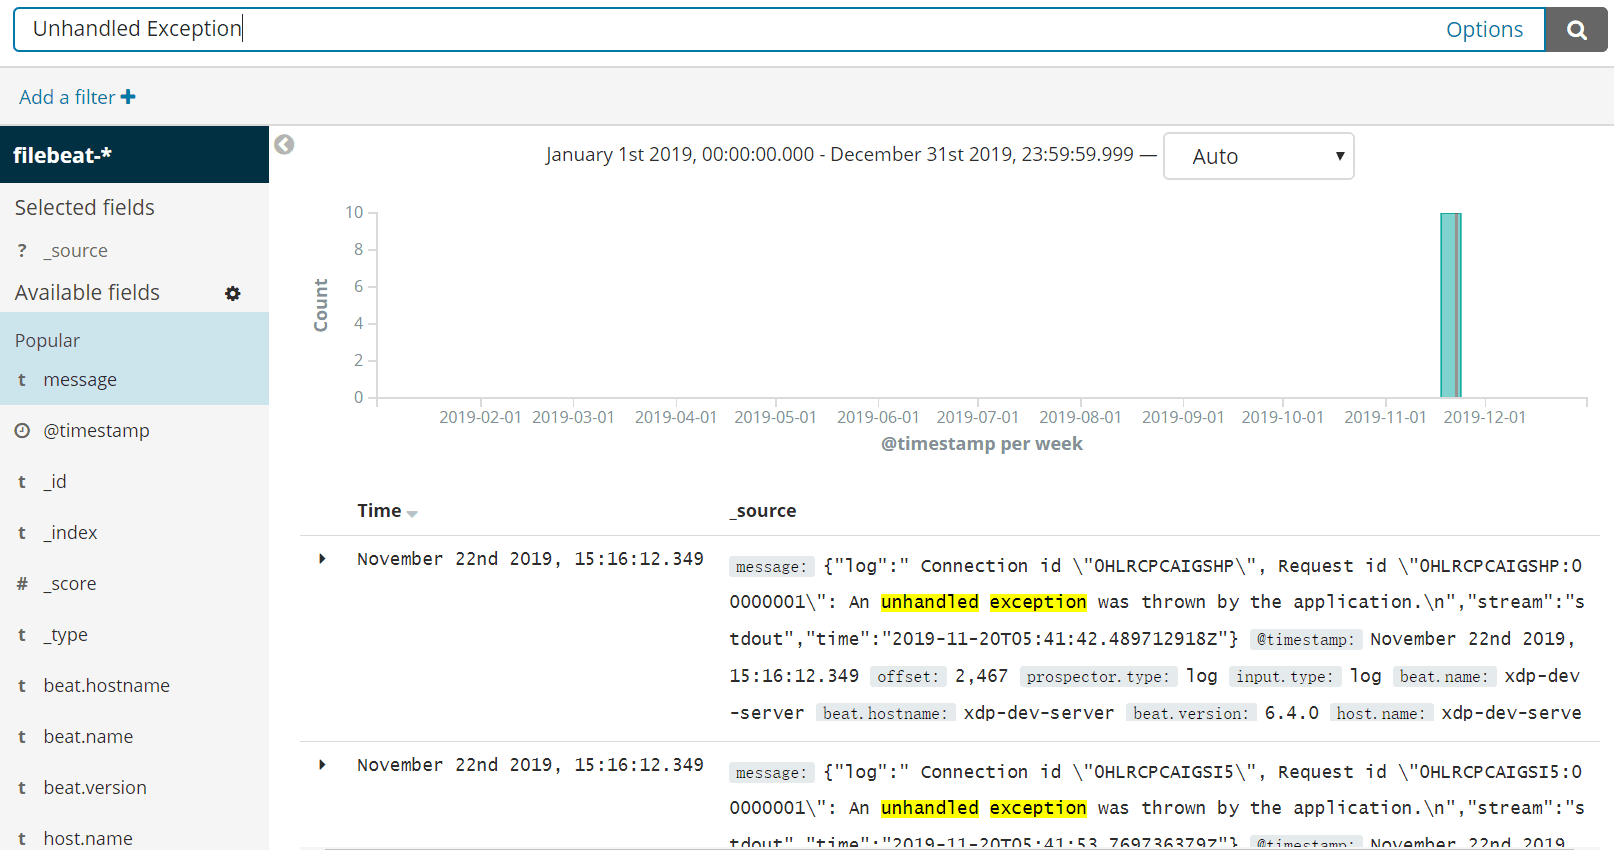1614x850 pixels.
Task: Collapse the sidebar with the arrow icon
Action: [x=284, y=145]
